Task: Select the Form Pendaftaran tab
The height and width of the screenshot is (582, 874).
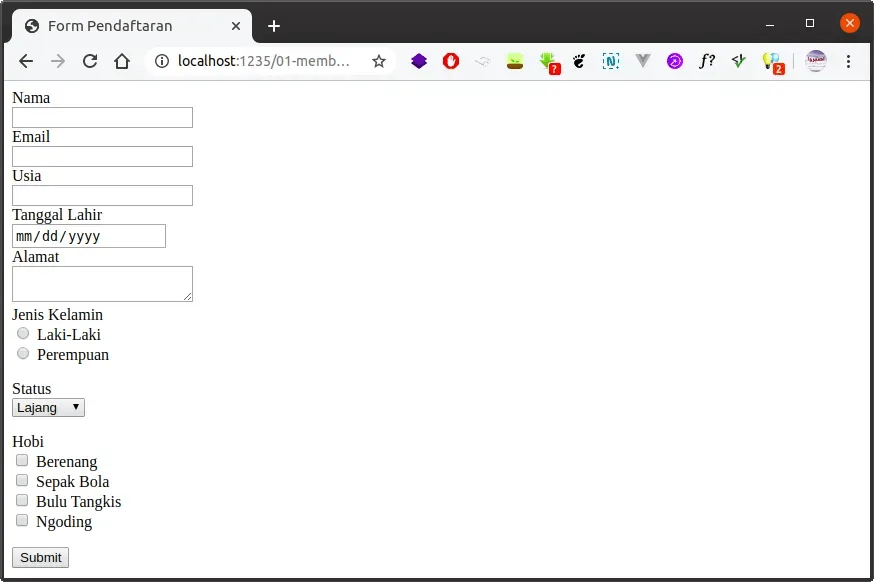Action: (132, 26)
